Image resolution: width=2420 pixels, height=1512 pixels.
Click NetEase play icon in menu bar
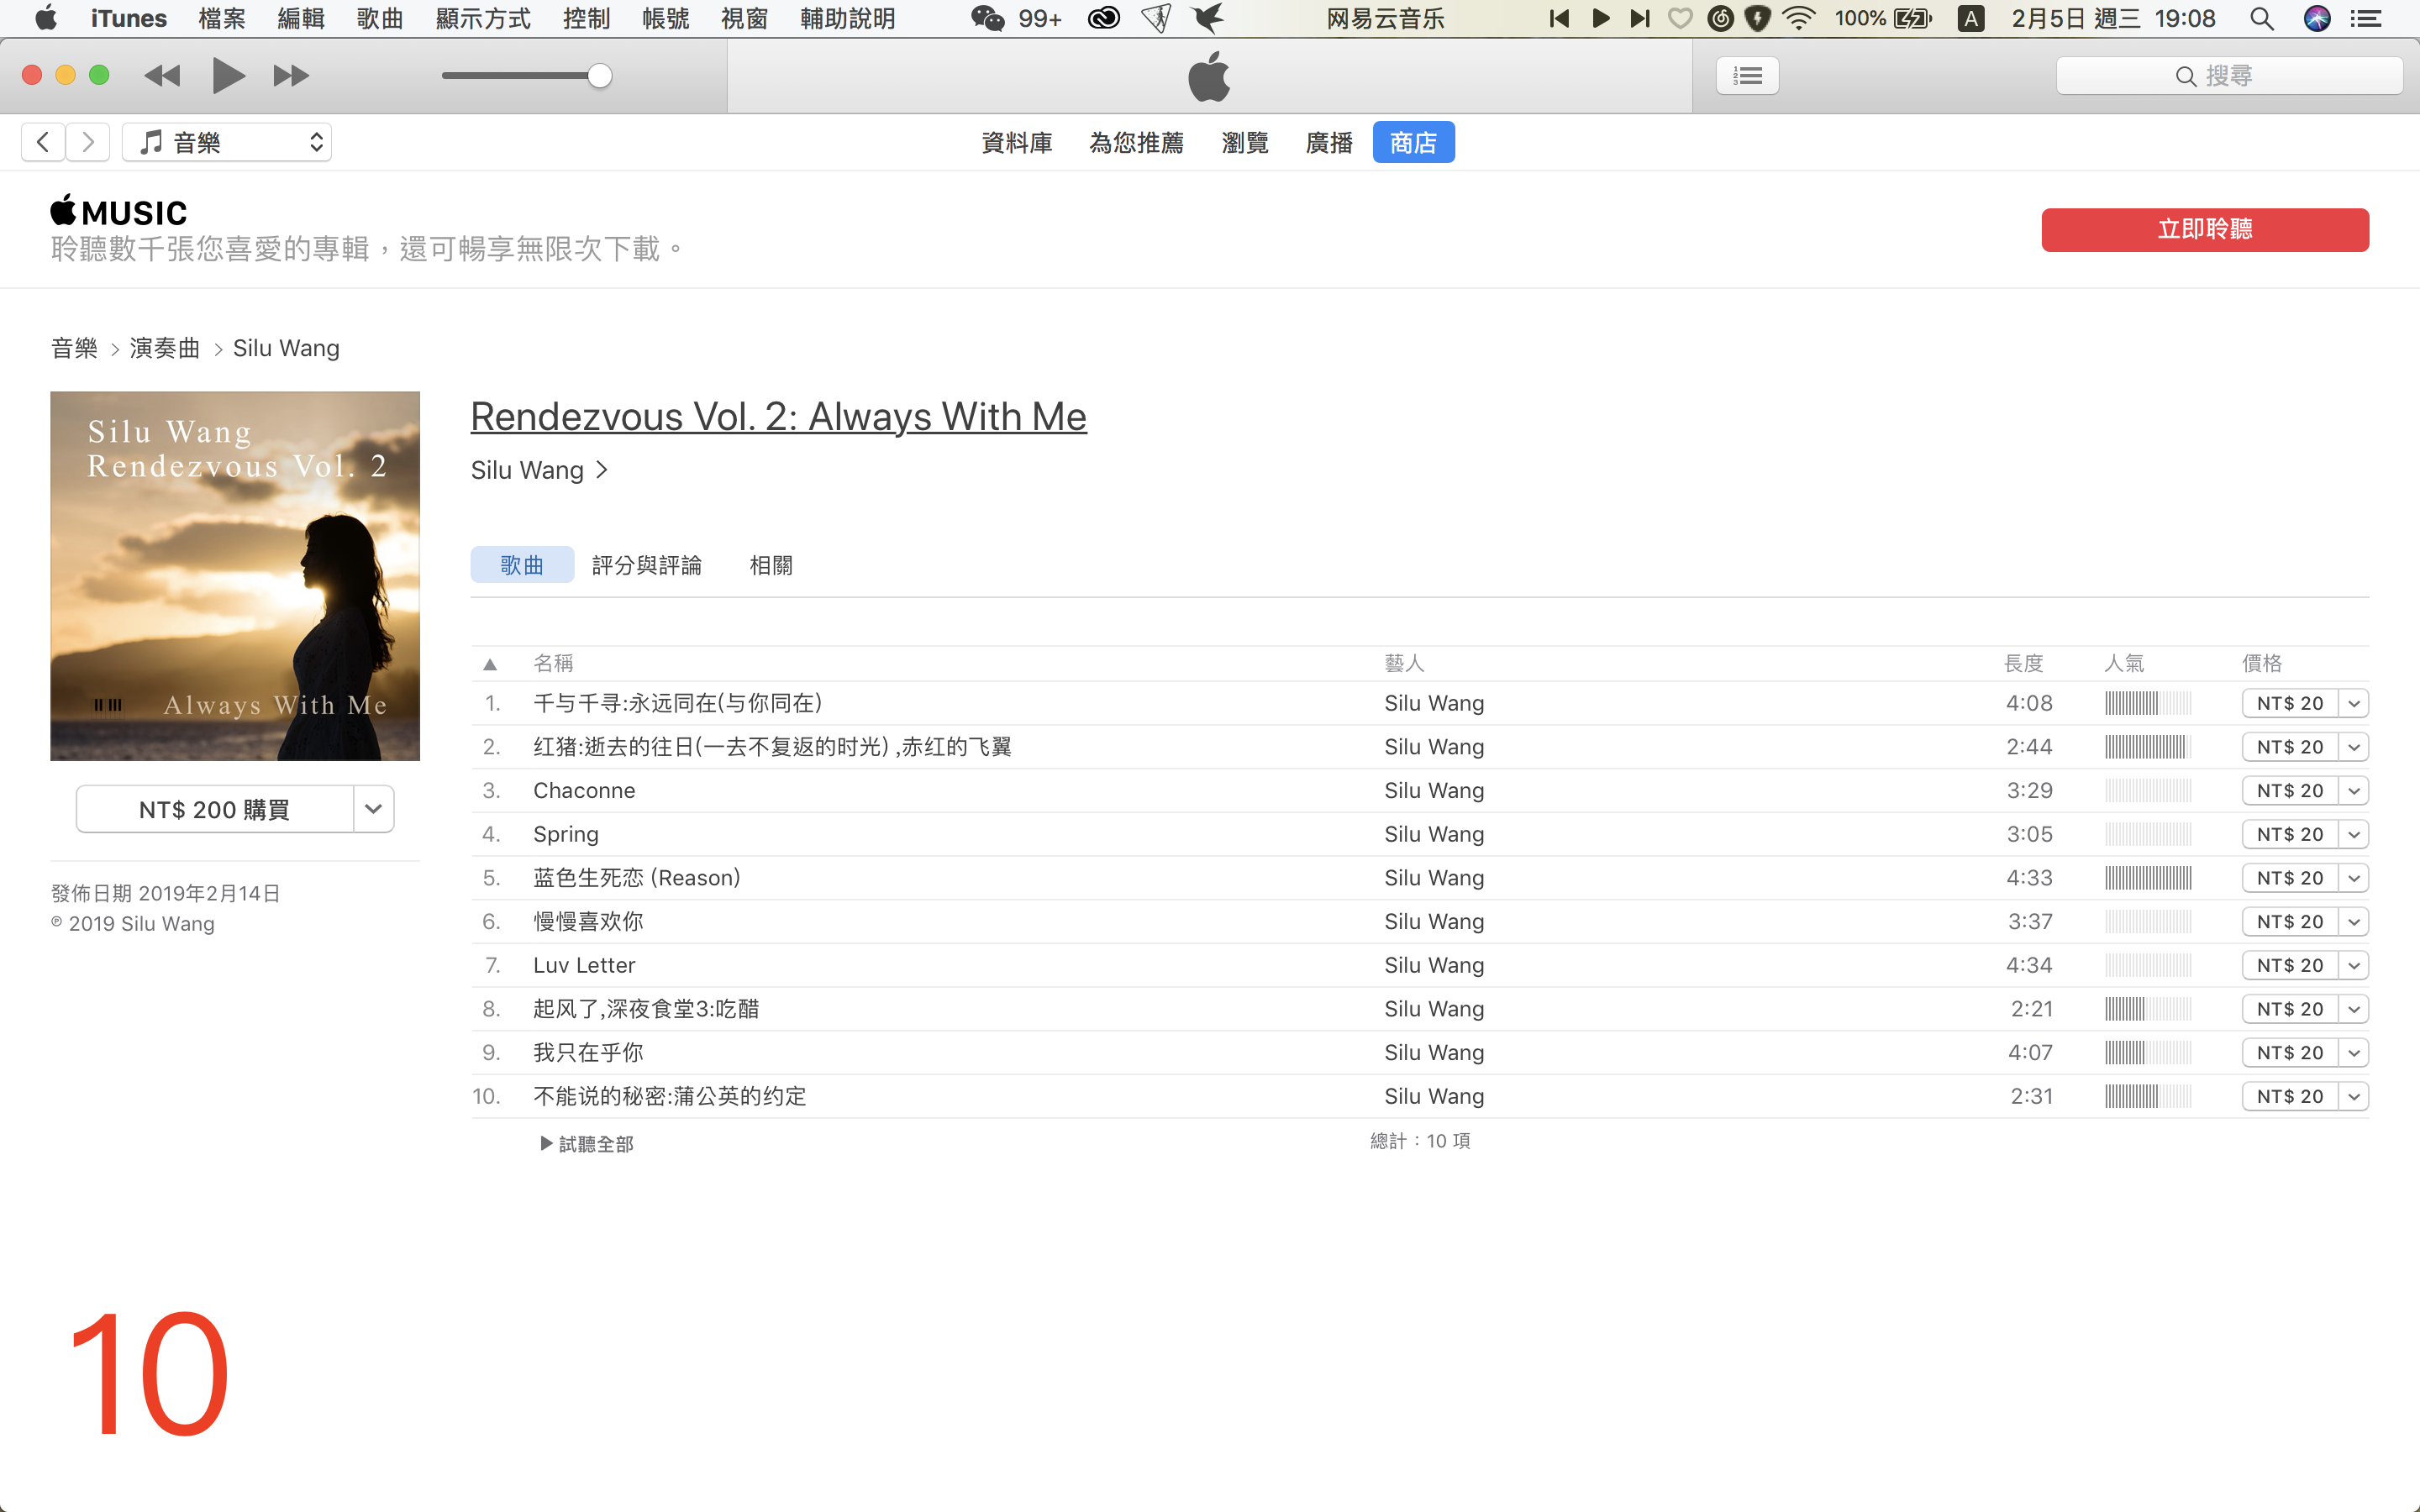[1601, 18]
